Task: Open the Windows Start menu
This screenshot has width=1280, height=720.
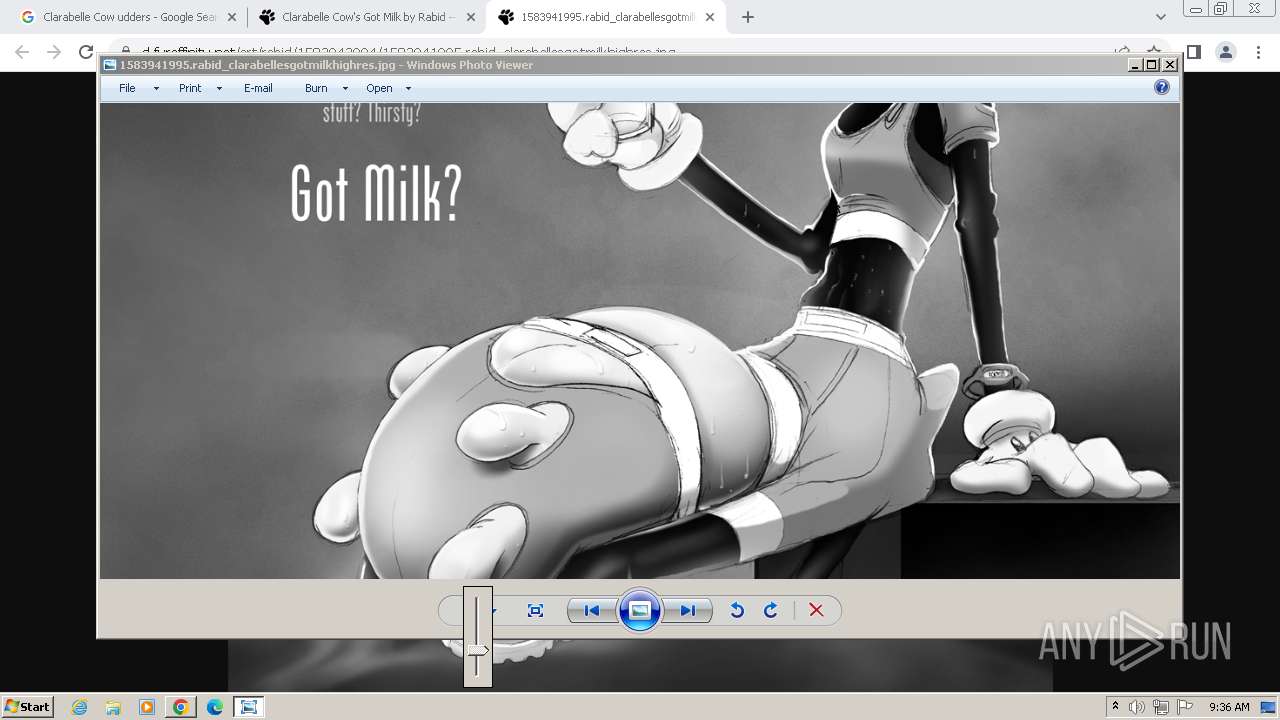Action: (27, 706)
